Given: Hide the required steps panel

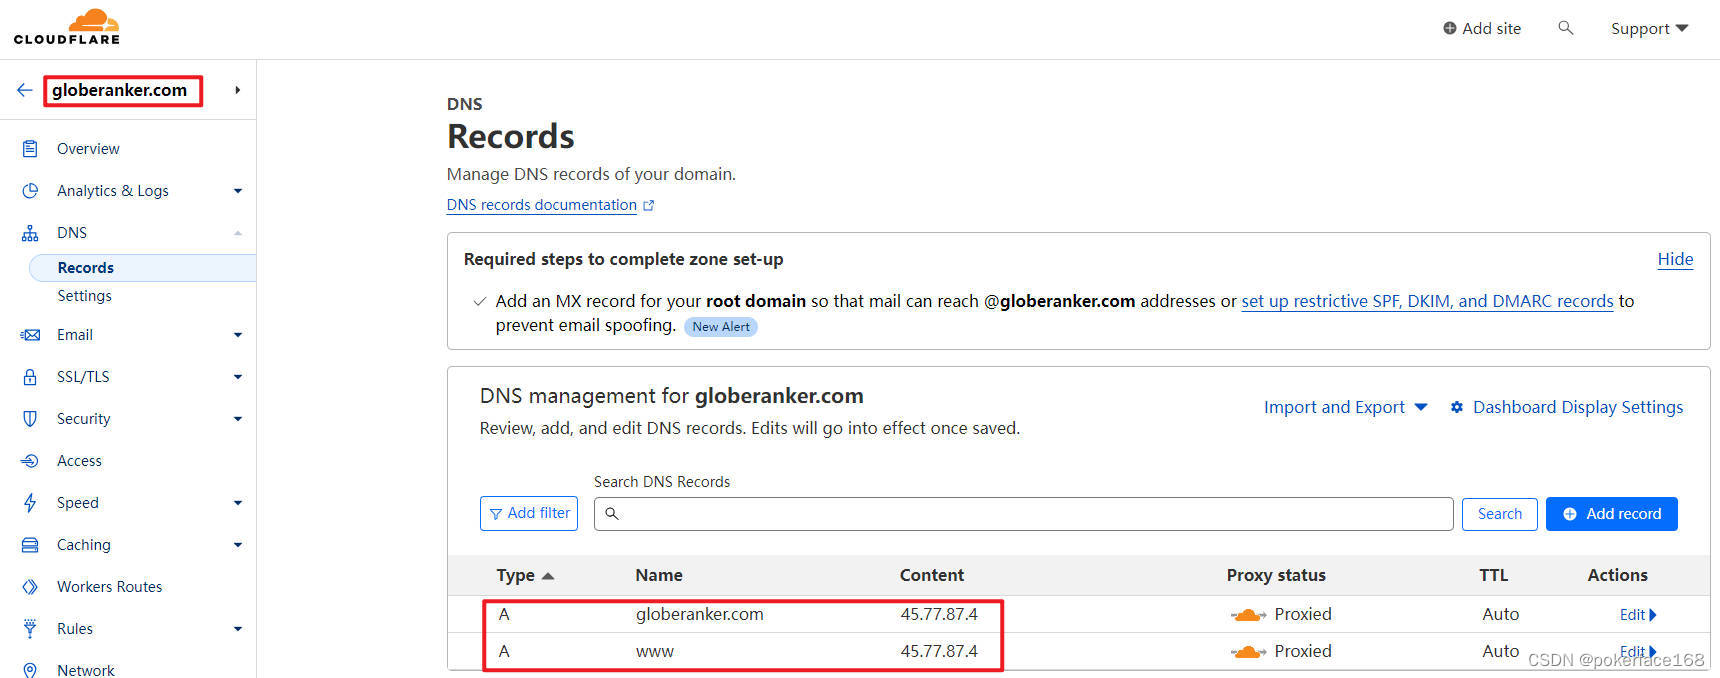Looking at the screenshot, I should 1675,259.
